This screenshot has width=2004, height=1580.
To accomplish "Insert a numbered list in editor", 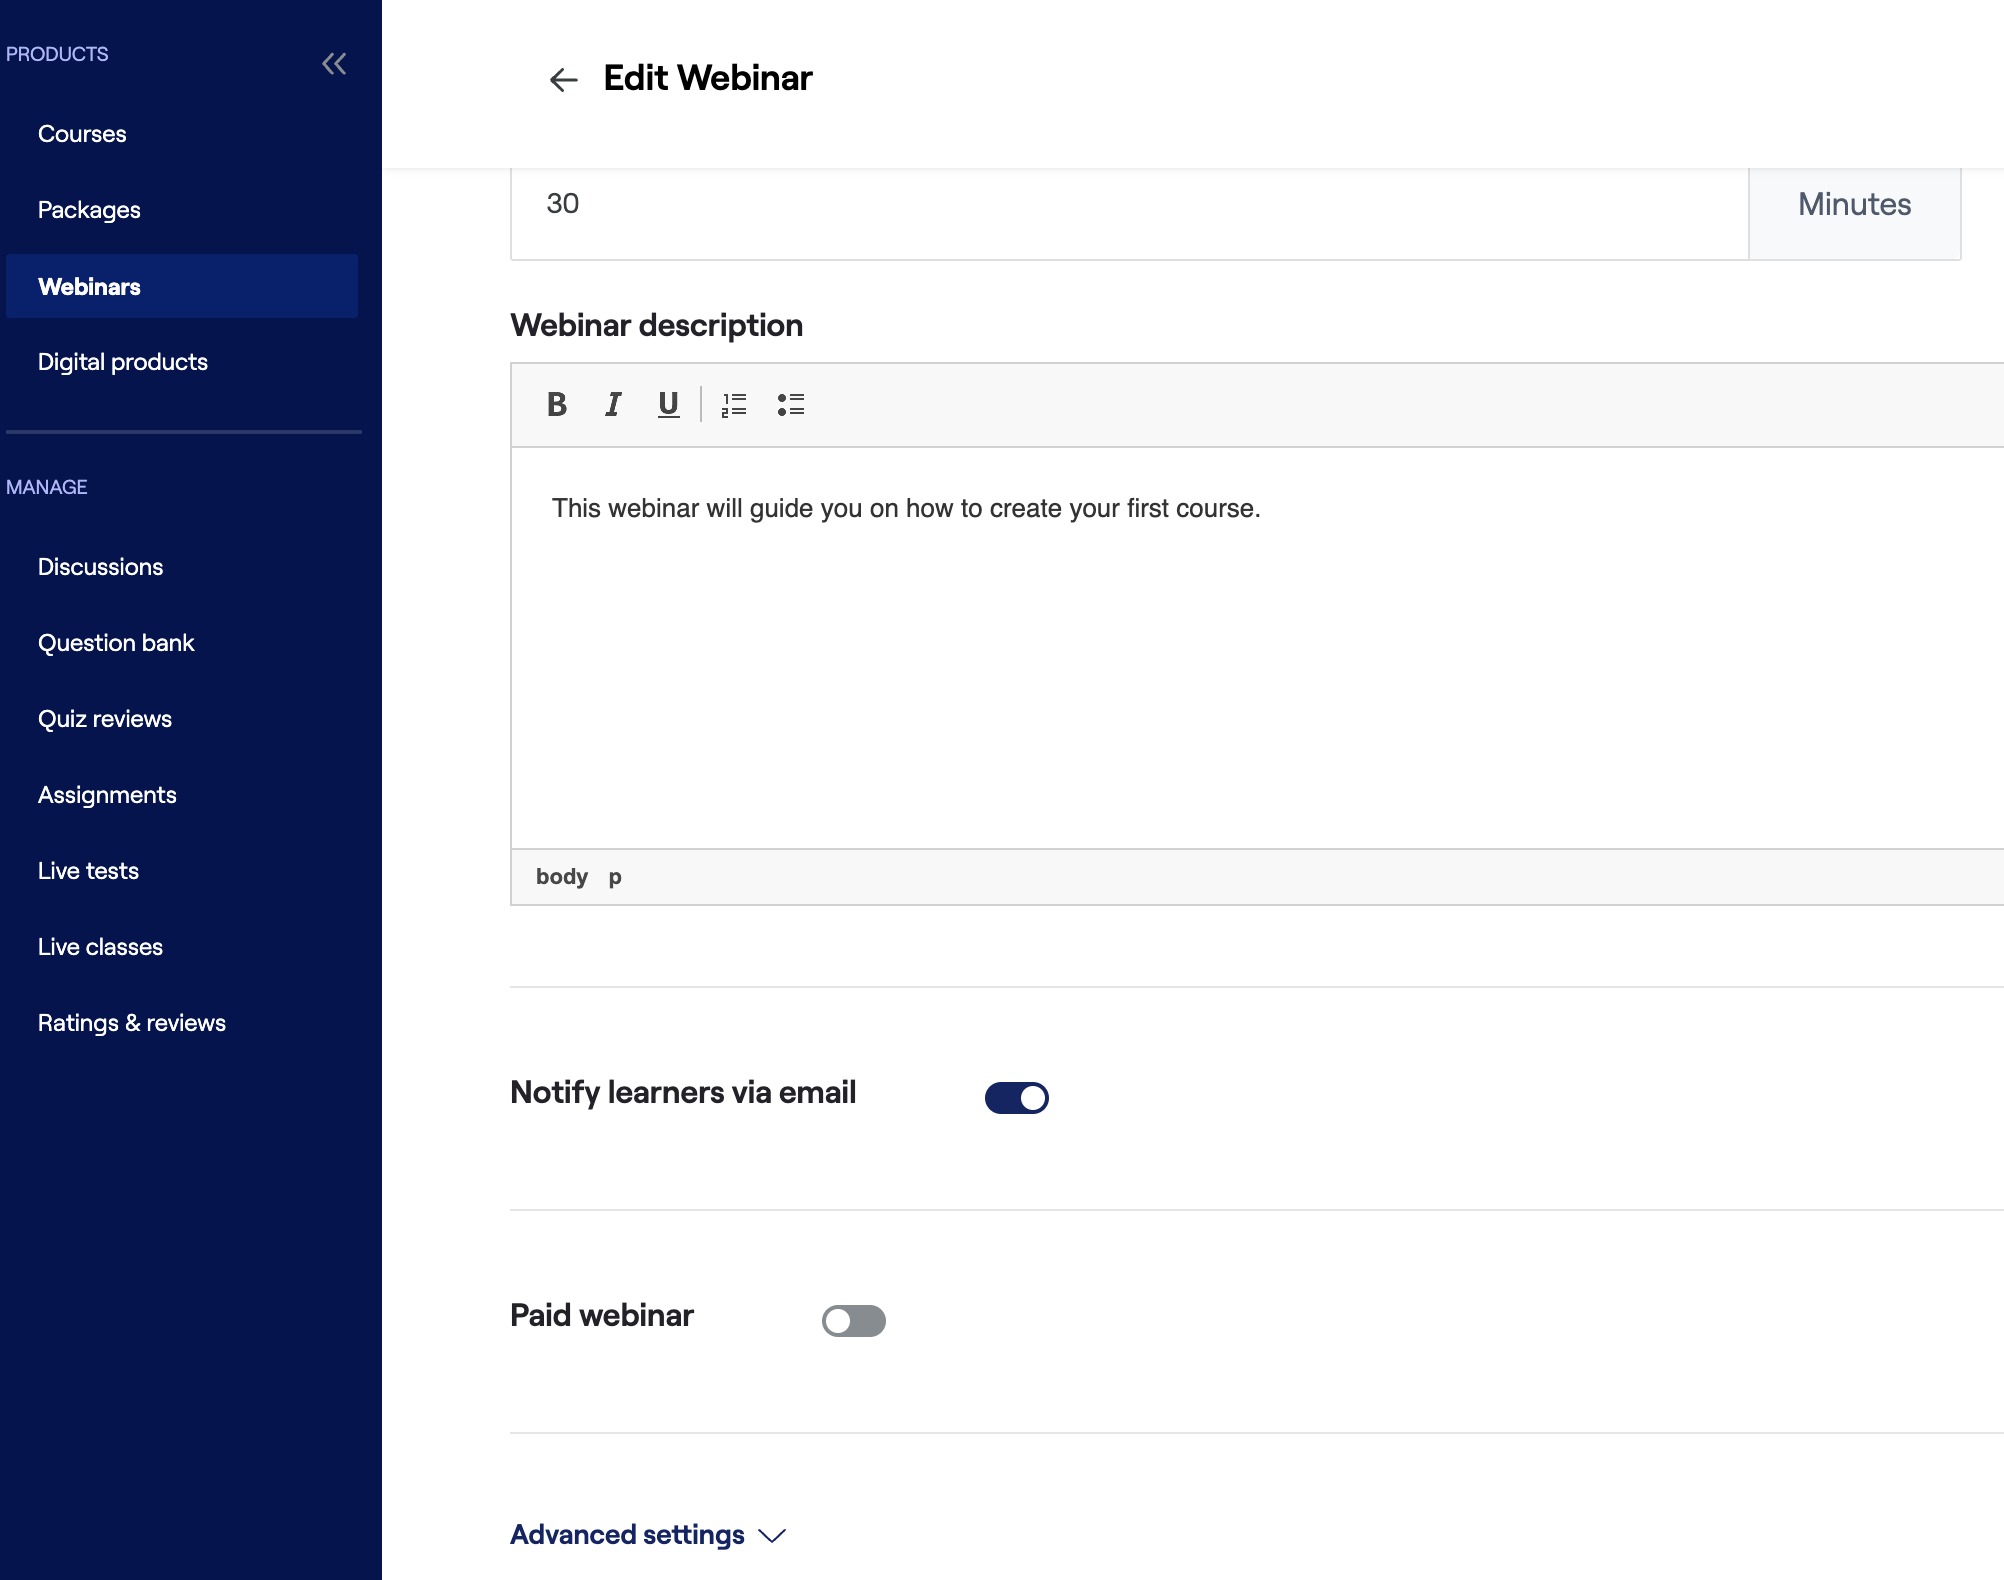I will (734, 404).
